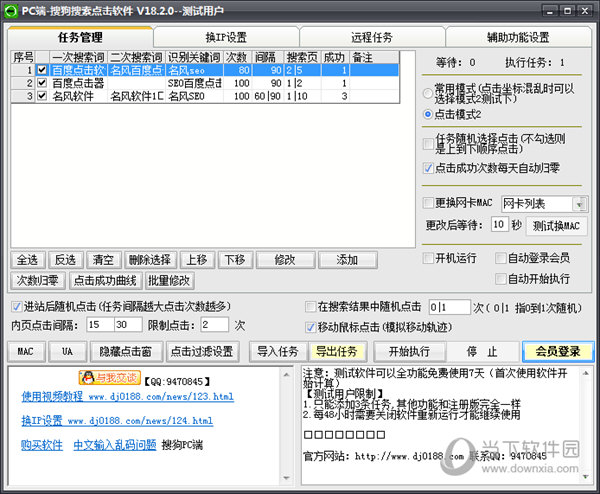Click the 反选 button
The image size is (600, 494).
(x=65, y=260)
